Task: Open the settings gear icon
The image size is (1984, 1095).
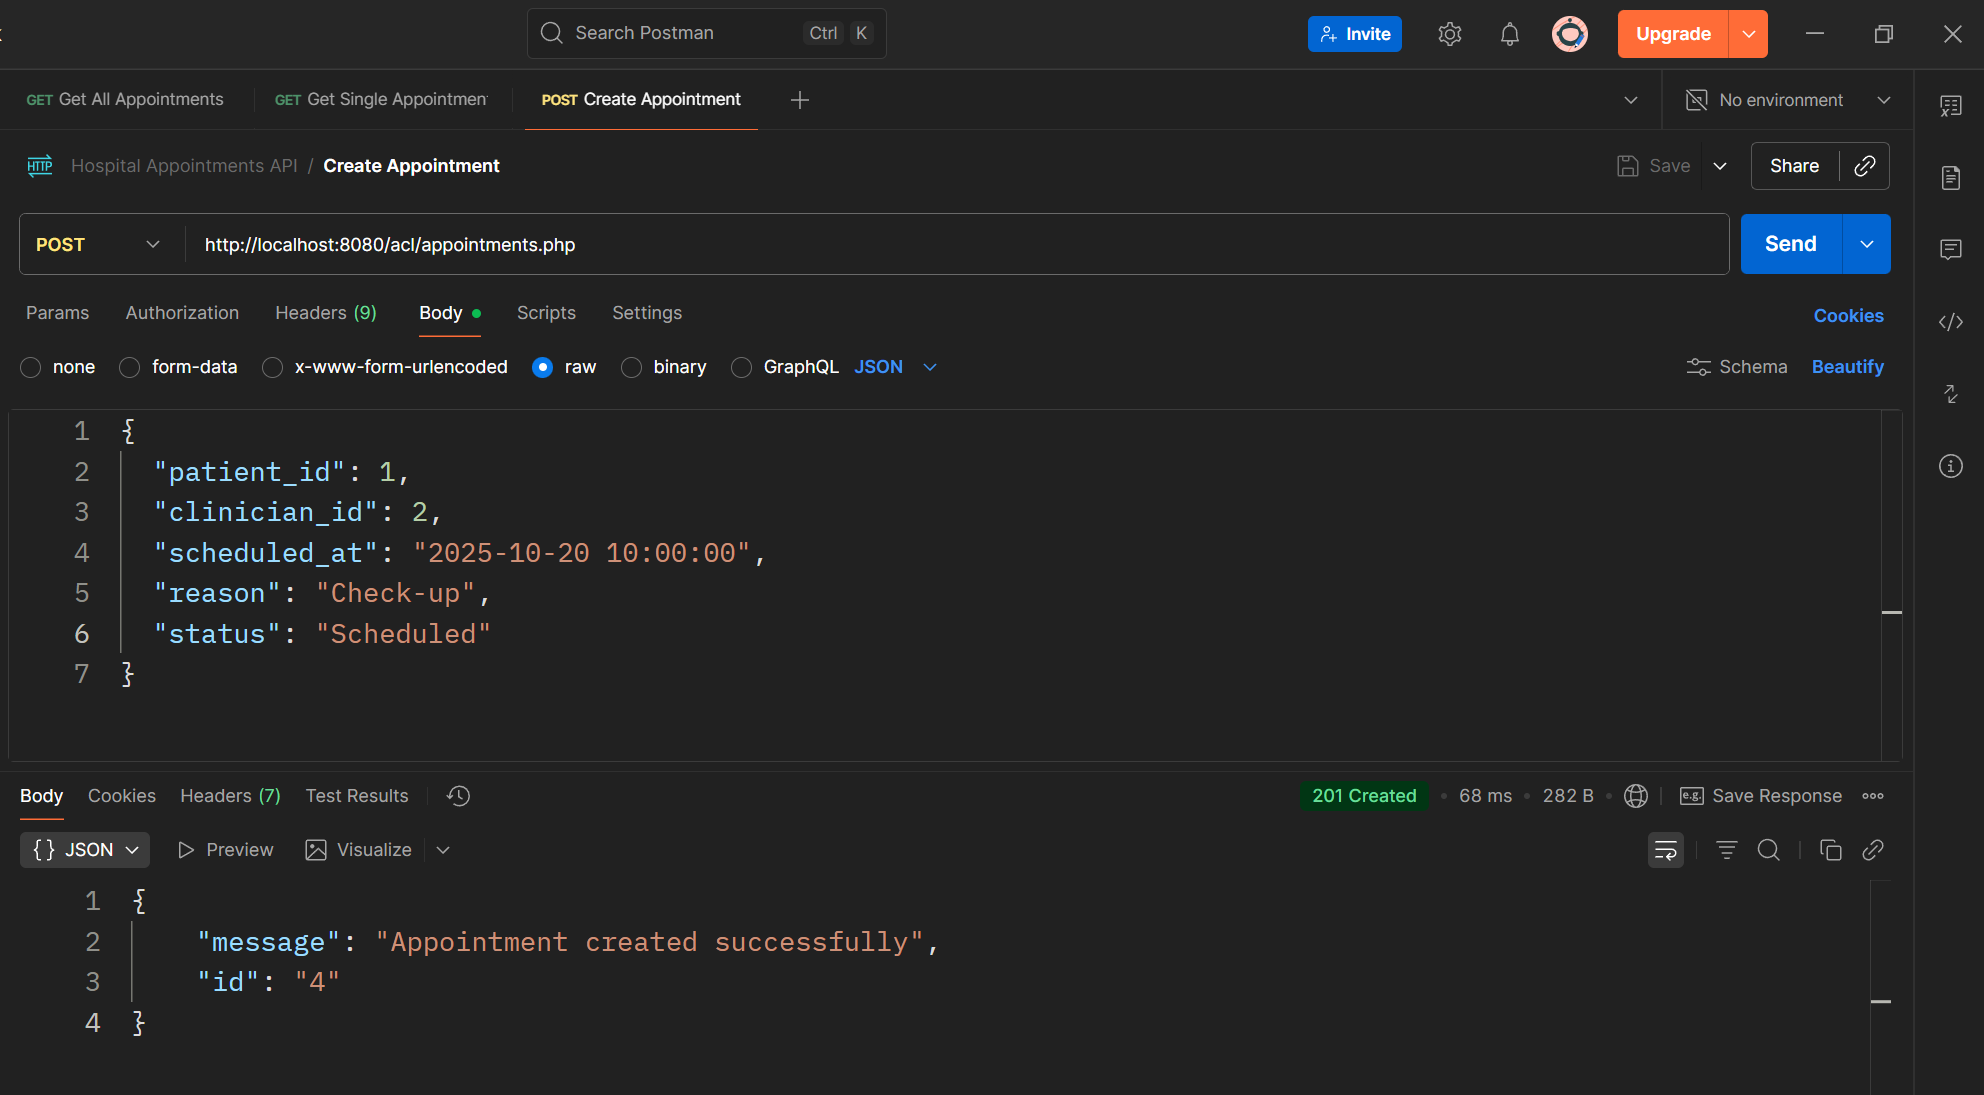Action: tap(1449, 34)
